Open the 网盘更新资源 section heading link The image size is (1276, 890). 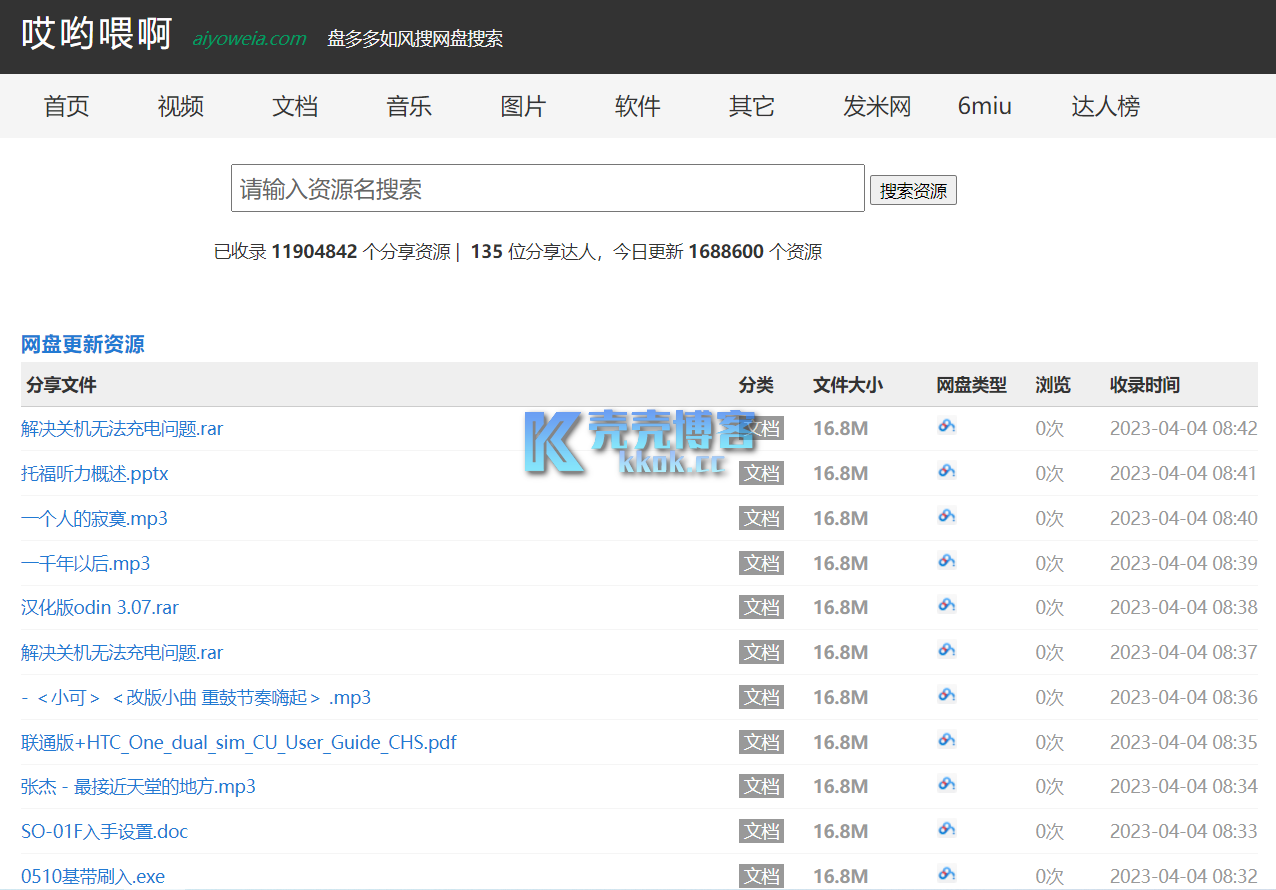83,344
